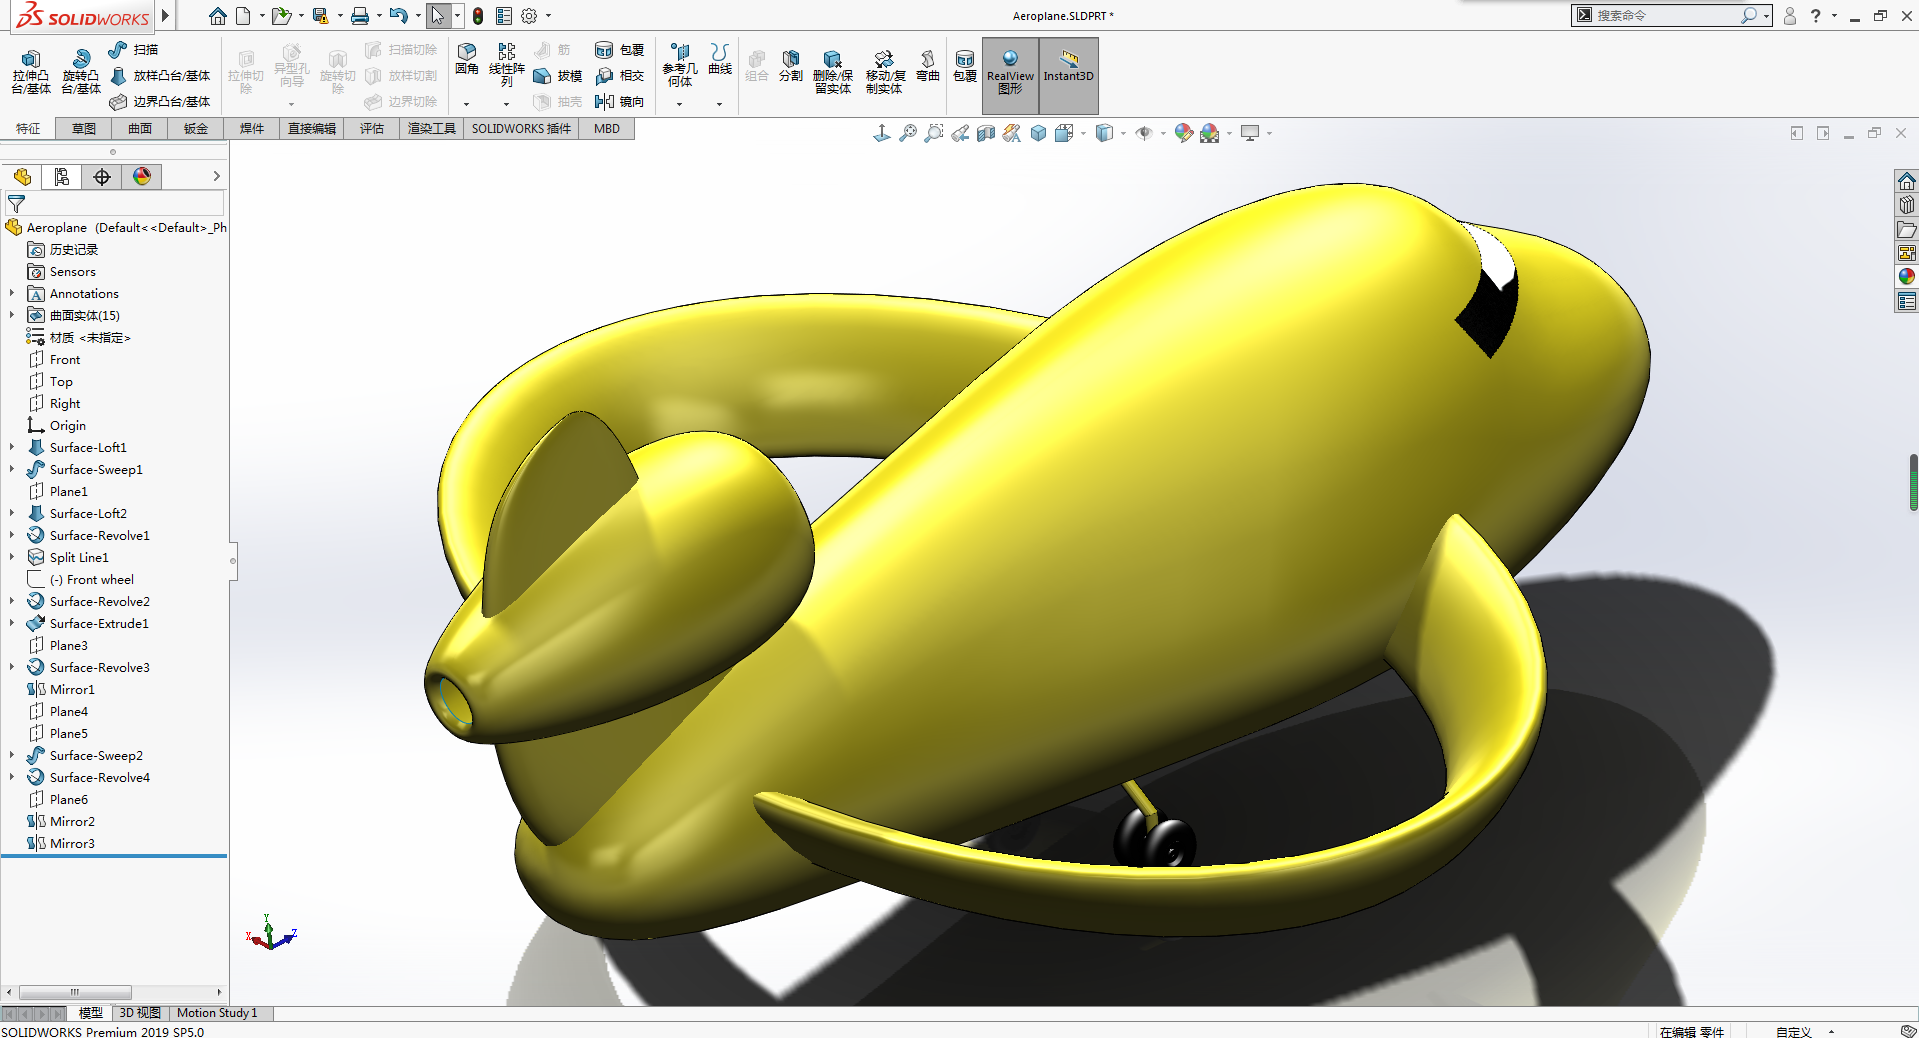This screenshot has height=1038, width=1919.
Task: Select the Swept Boss (扫描) tool
Action: point(134,49)
